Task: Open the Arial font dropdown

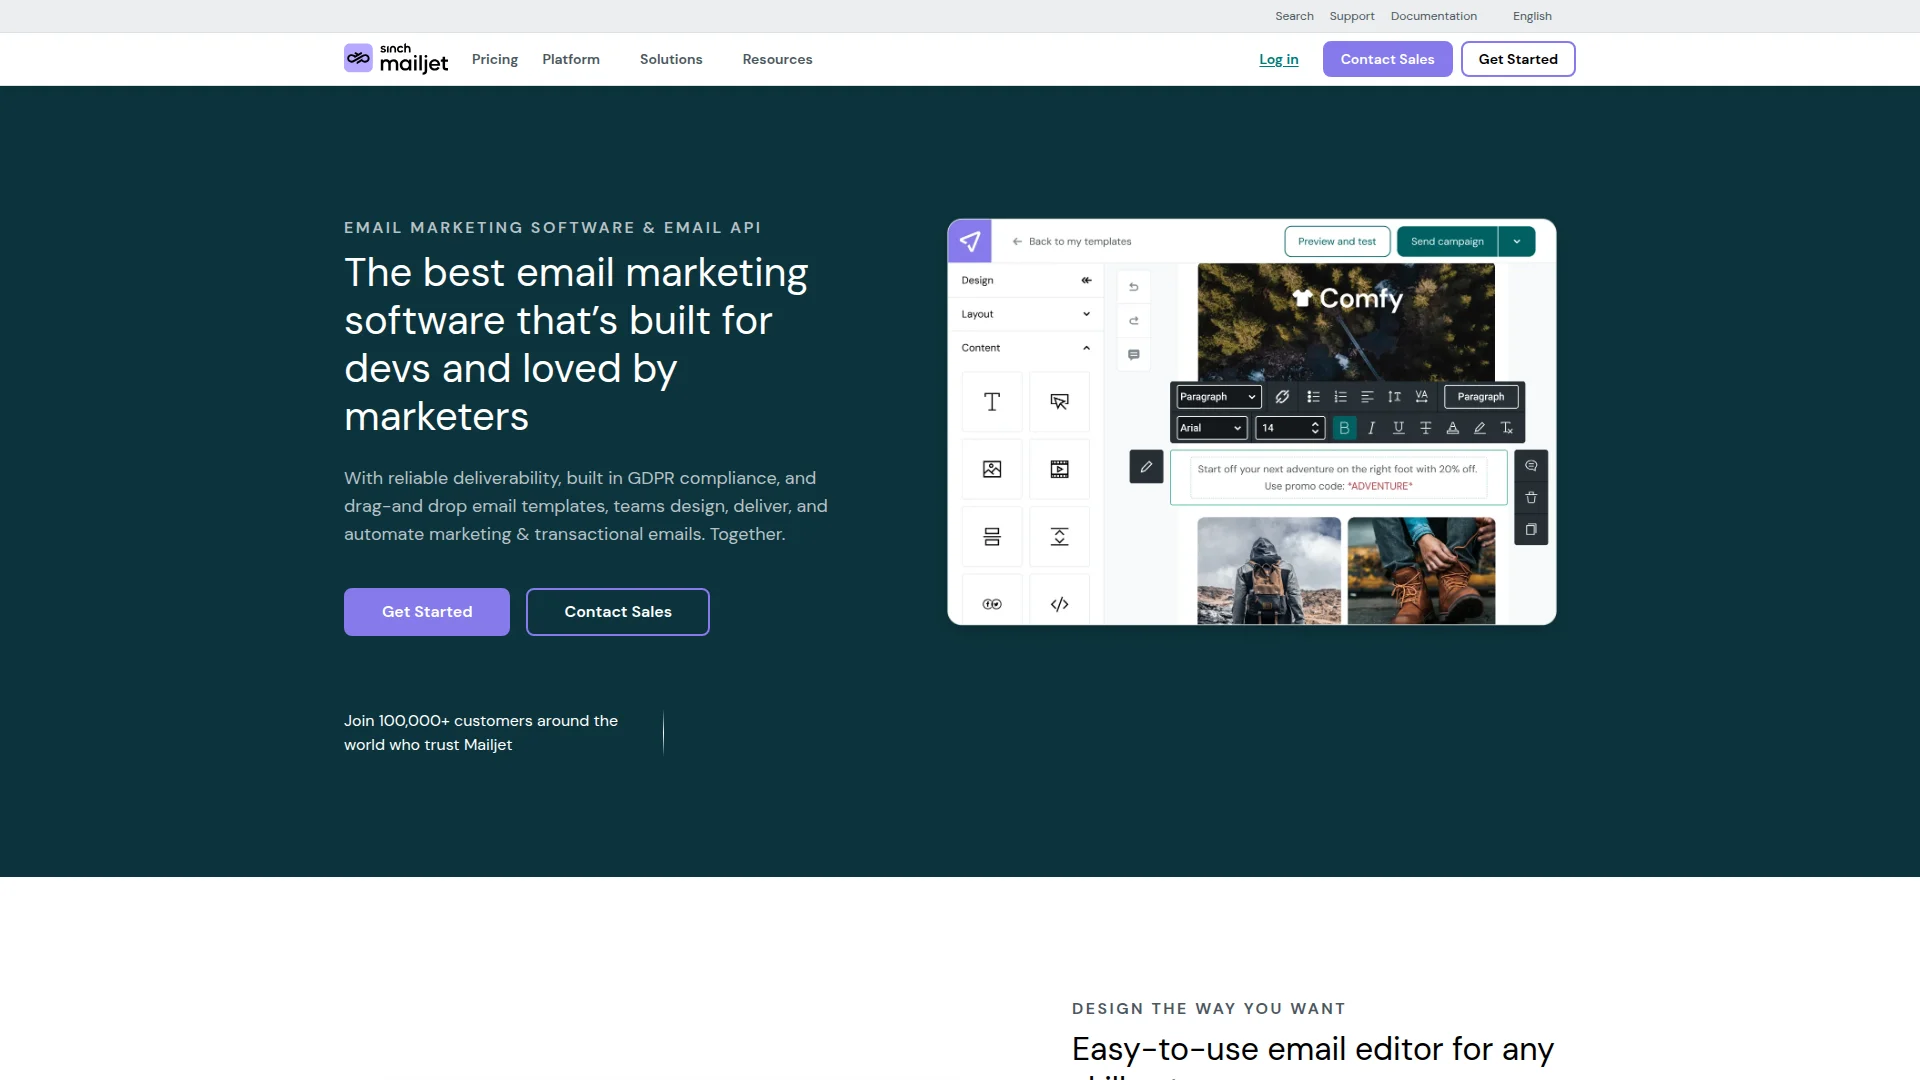Action: click(1210, 427)
